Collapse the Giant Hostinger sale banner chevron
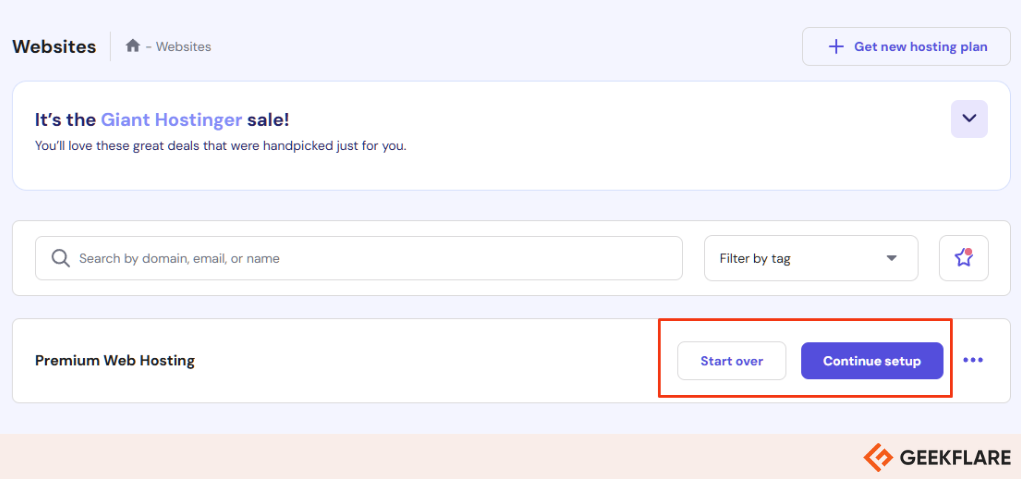Screen dimensions: 1021x479 tap(969, 118)
